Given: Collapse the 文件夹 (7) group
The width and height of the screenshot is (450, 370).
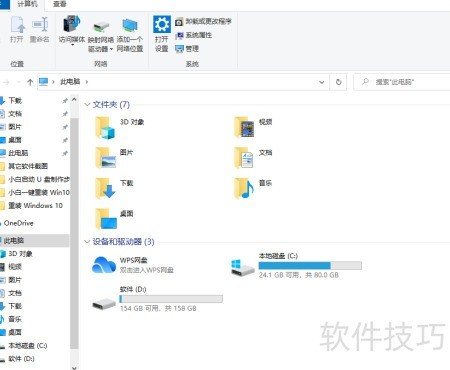Looking at the screenshot, I should coord(87,105).
